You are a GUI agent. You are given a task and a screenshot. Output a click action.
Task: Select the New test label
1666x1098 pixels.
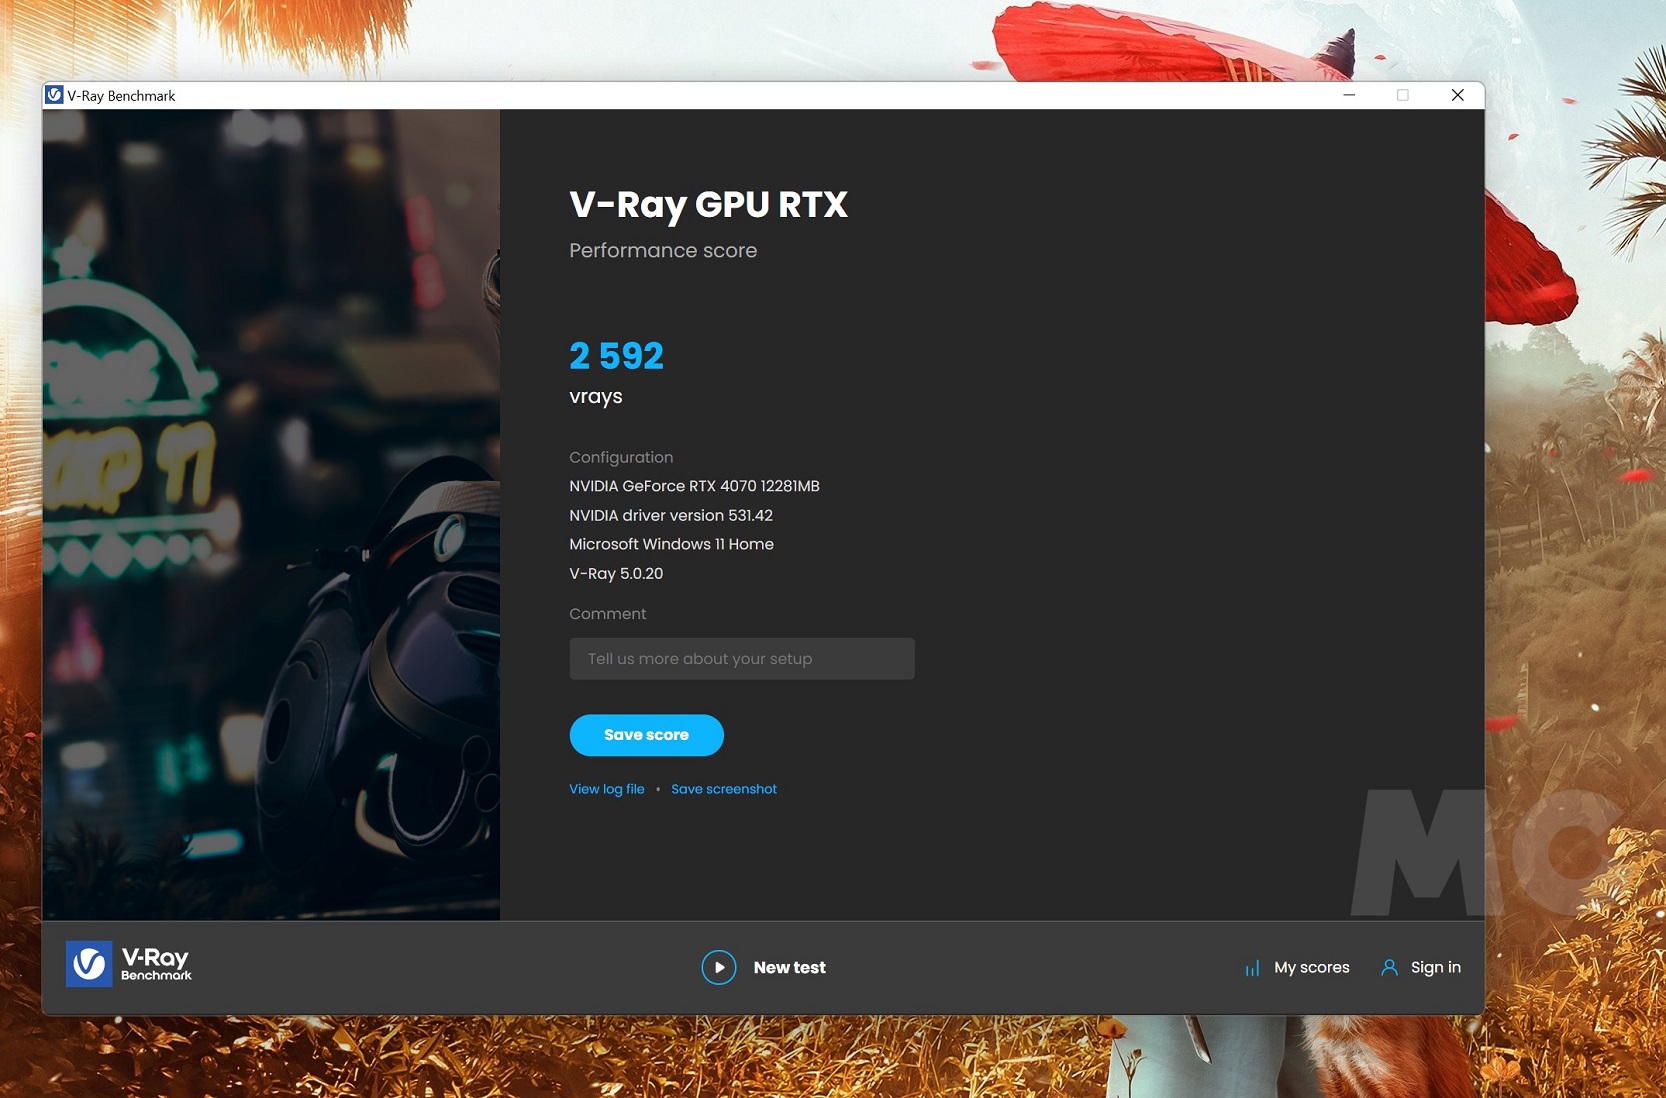(789, 968)
